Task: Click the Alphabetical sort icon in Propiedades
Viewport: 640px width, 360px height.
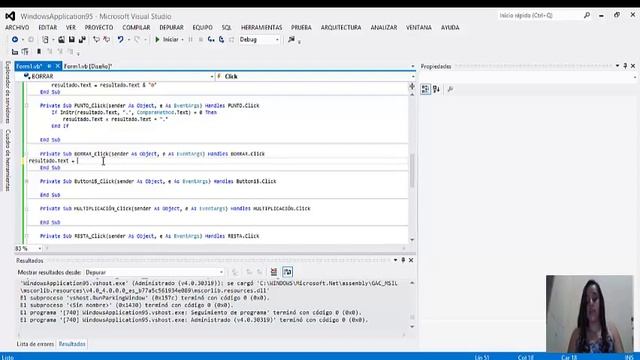Action: click(x=436, y=89)
